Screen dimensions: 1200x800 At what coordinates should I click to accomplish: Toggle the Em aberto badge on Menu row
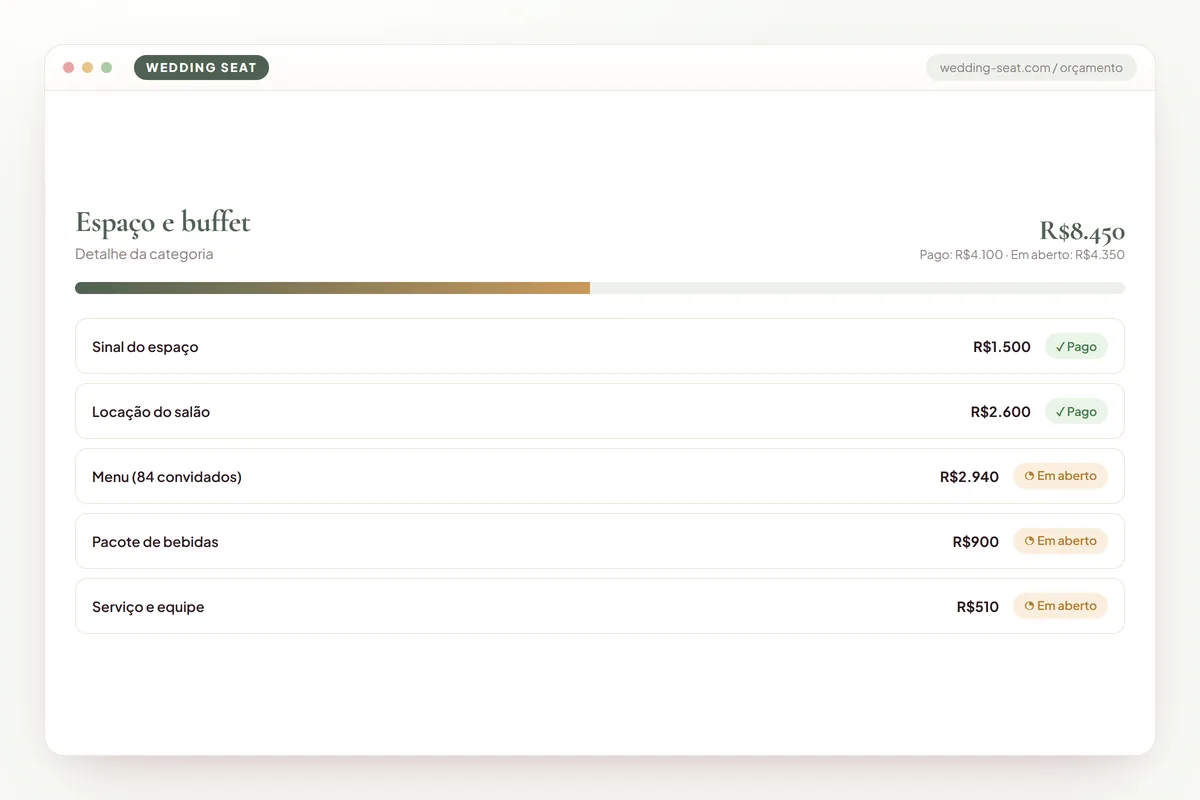pyautogui.click(x=1060, y=476)
